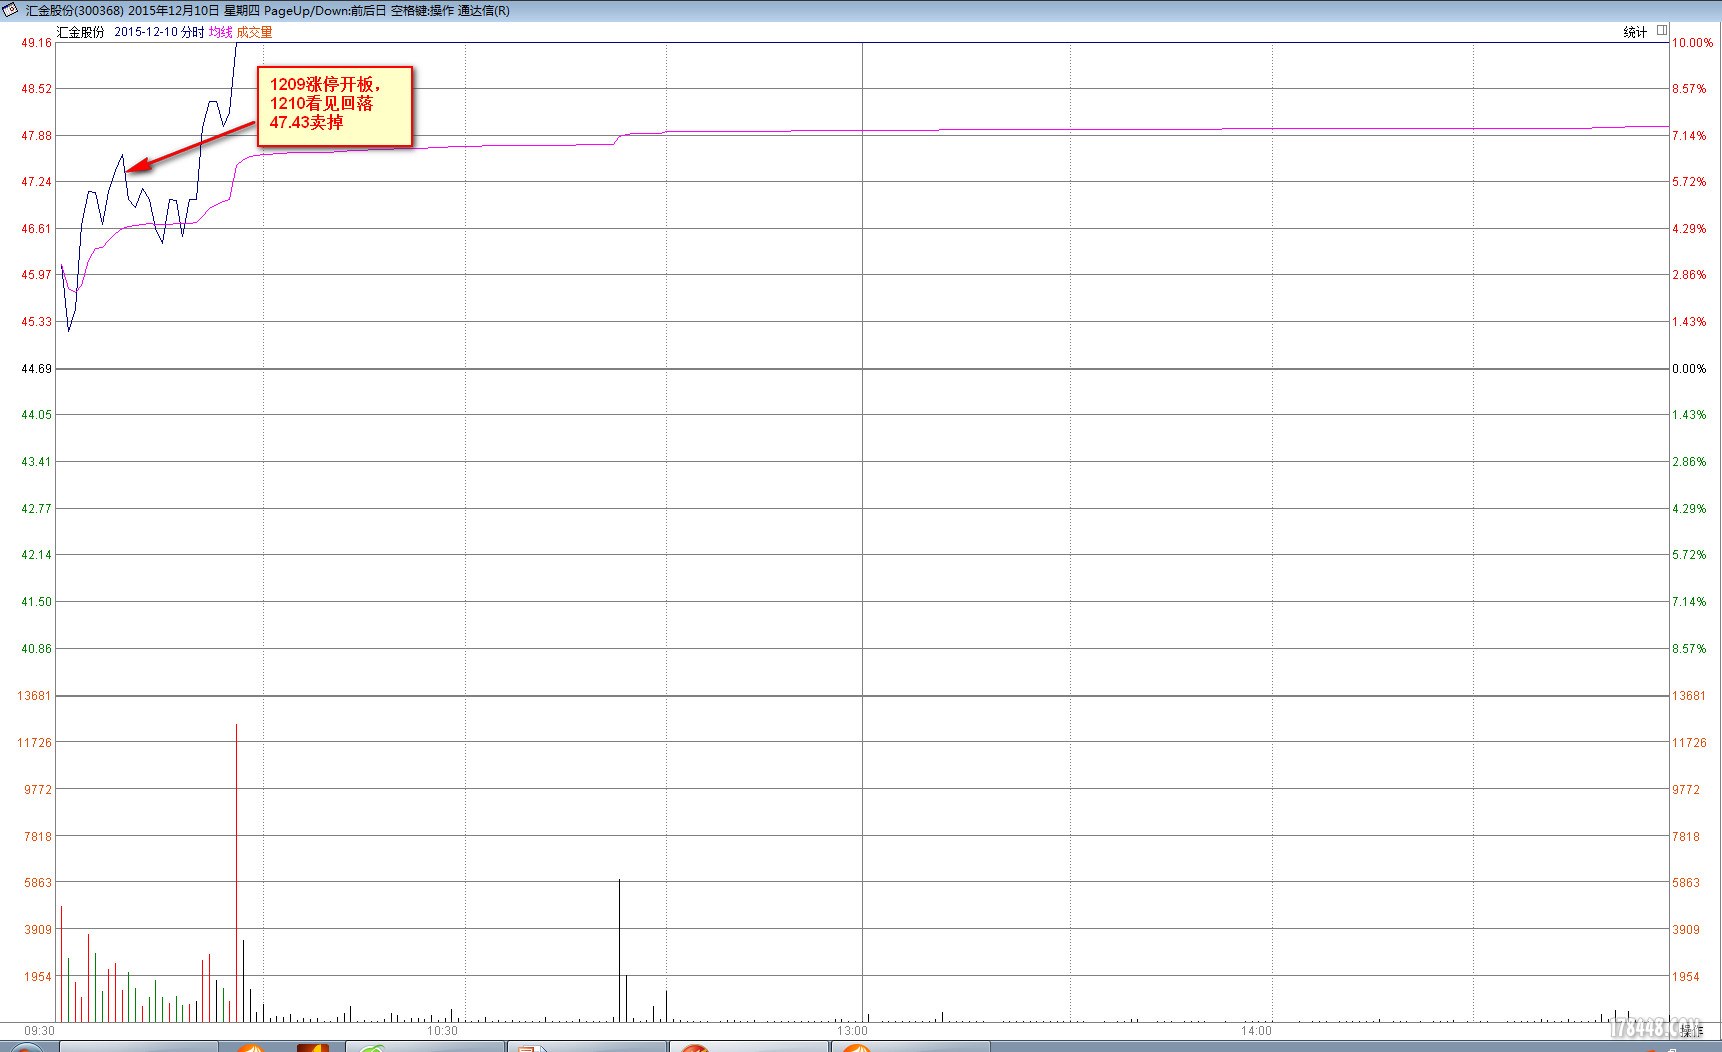Click the 操作 button at bottom right
The image size is (1722, 1052).
[x=1690, y=1030]
